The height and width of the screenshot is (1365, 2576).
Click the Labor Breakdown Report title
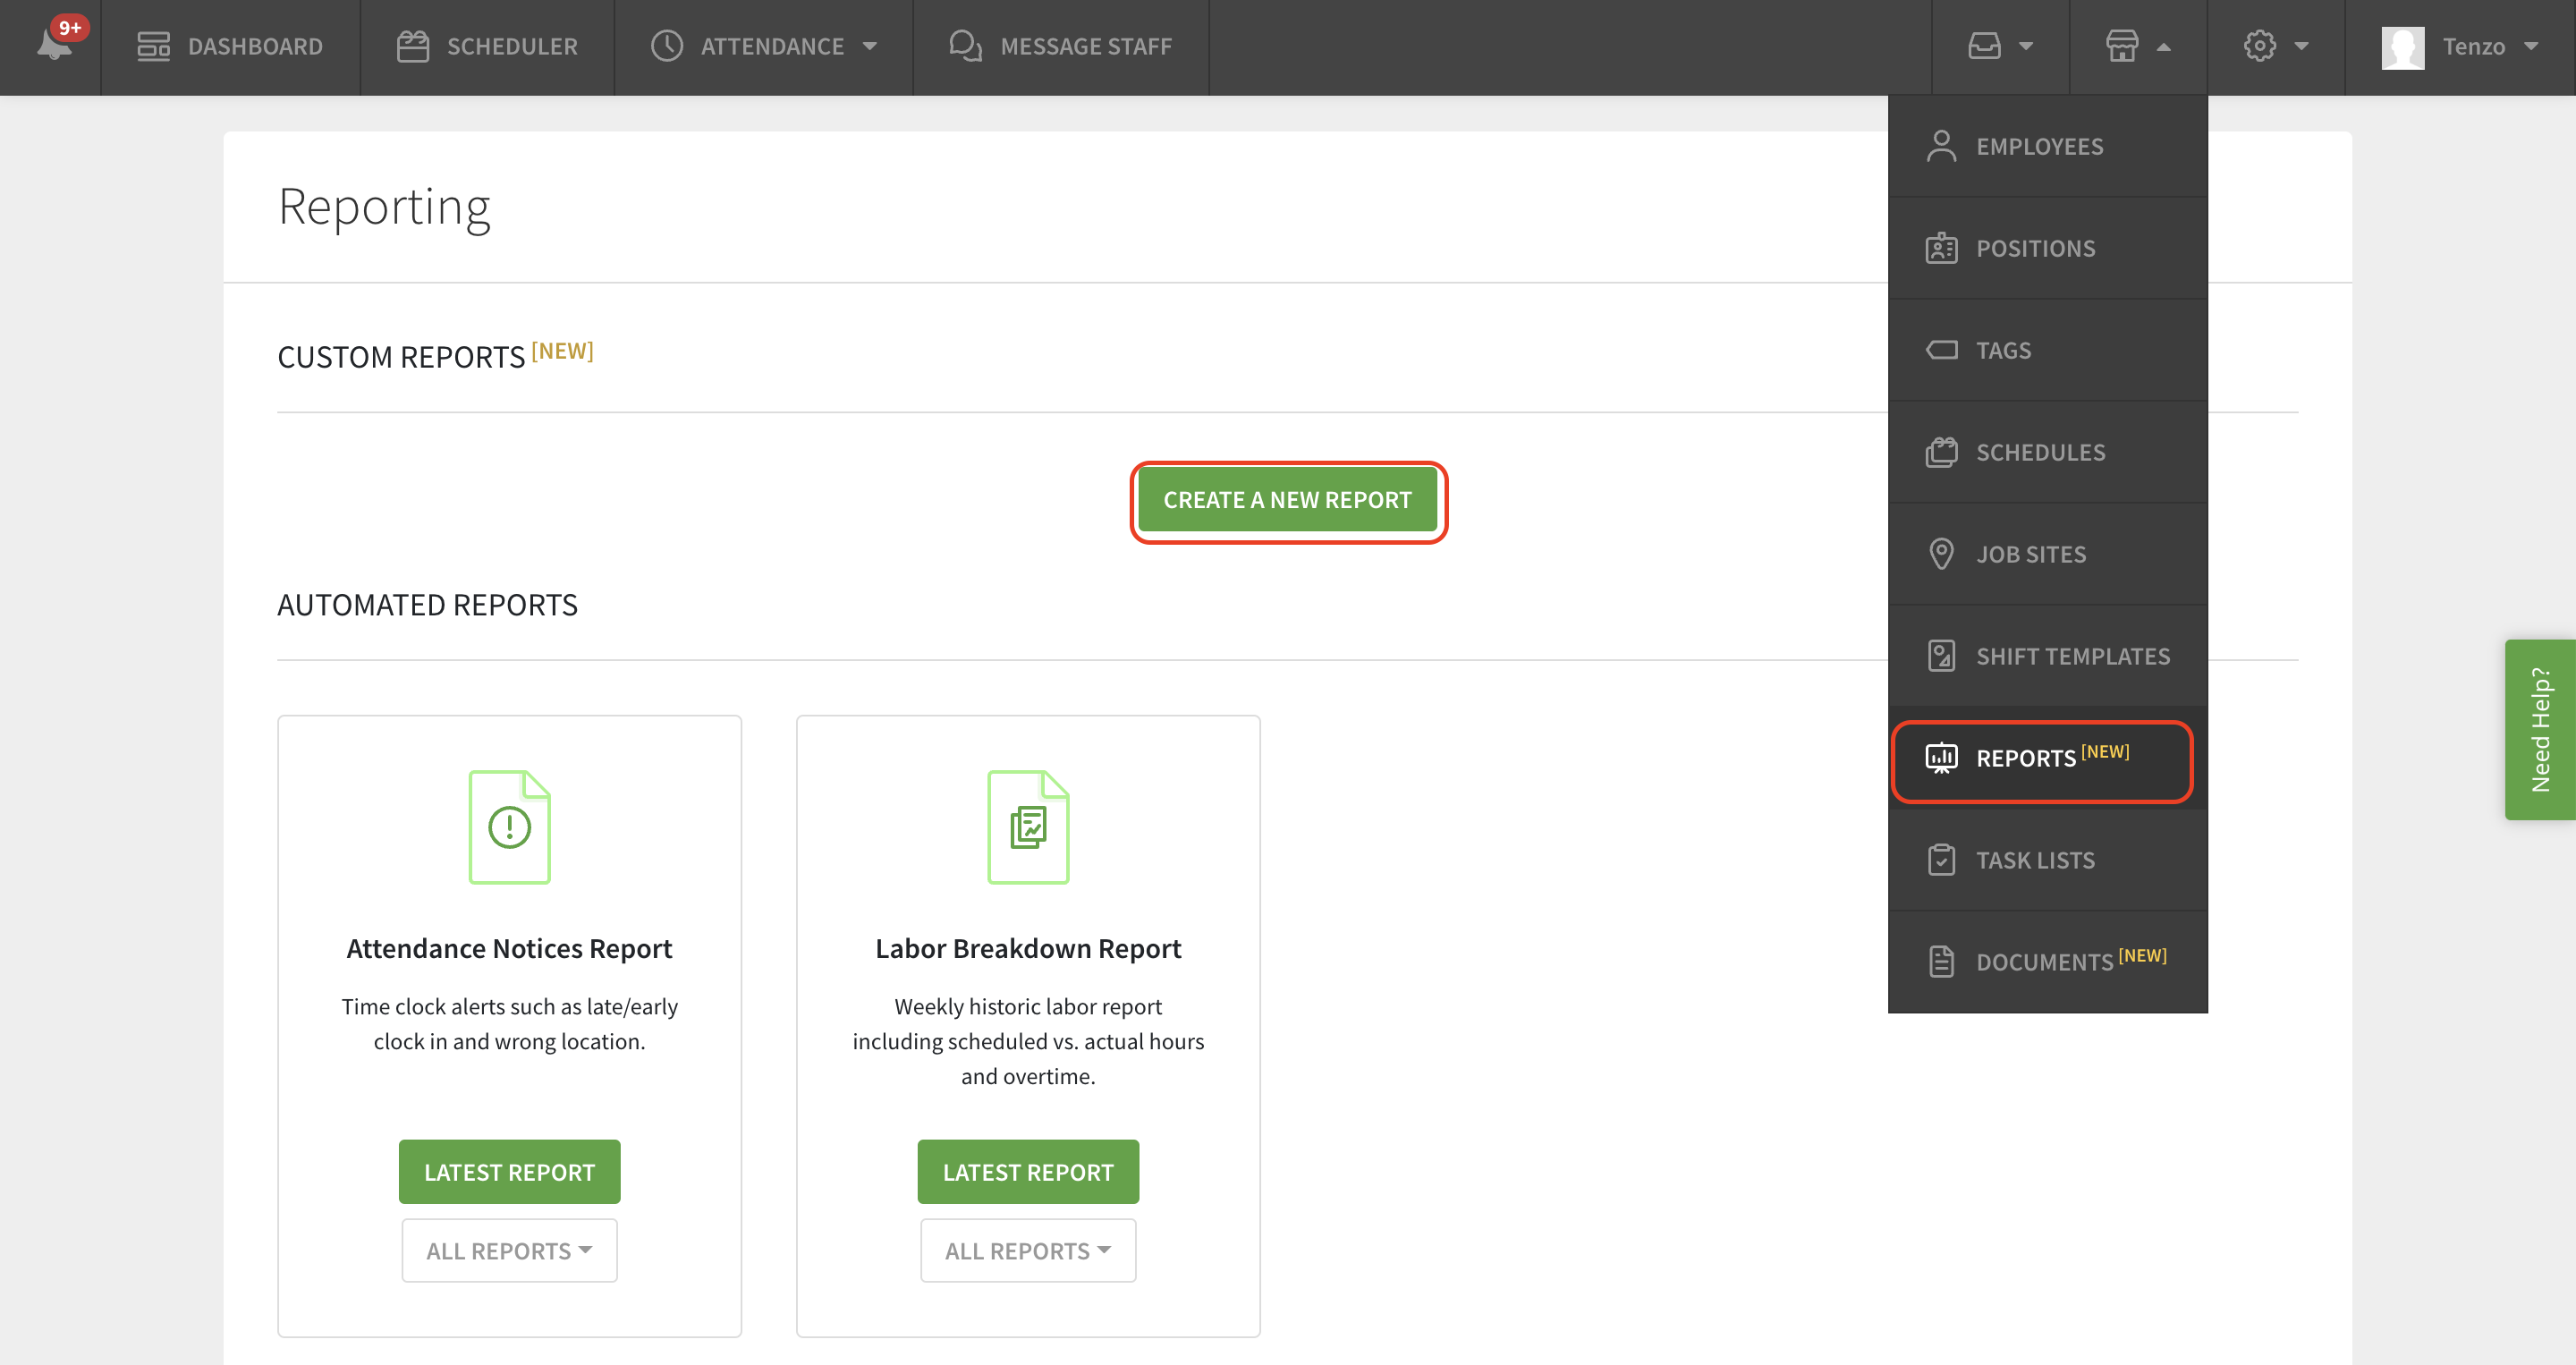tap(1028, 948)
